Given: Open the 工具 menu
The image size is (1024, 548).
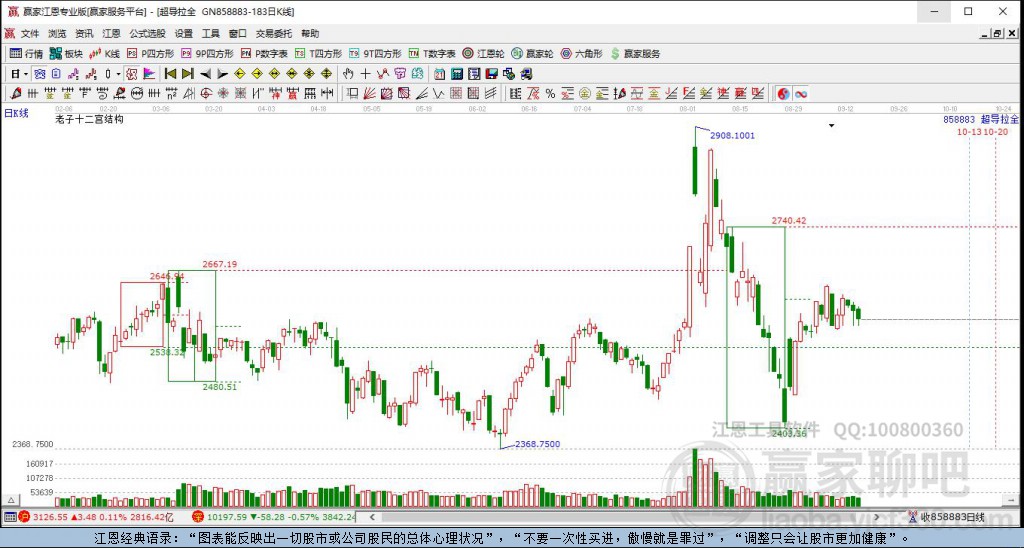Looking at the screenshot, I should click(210, 33).
